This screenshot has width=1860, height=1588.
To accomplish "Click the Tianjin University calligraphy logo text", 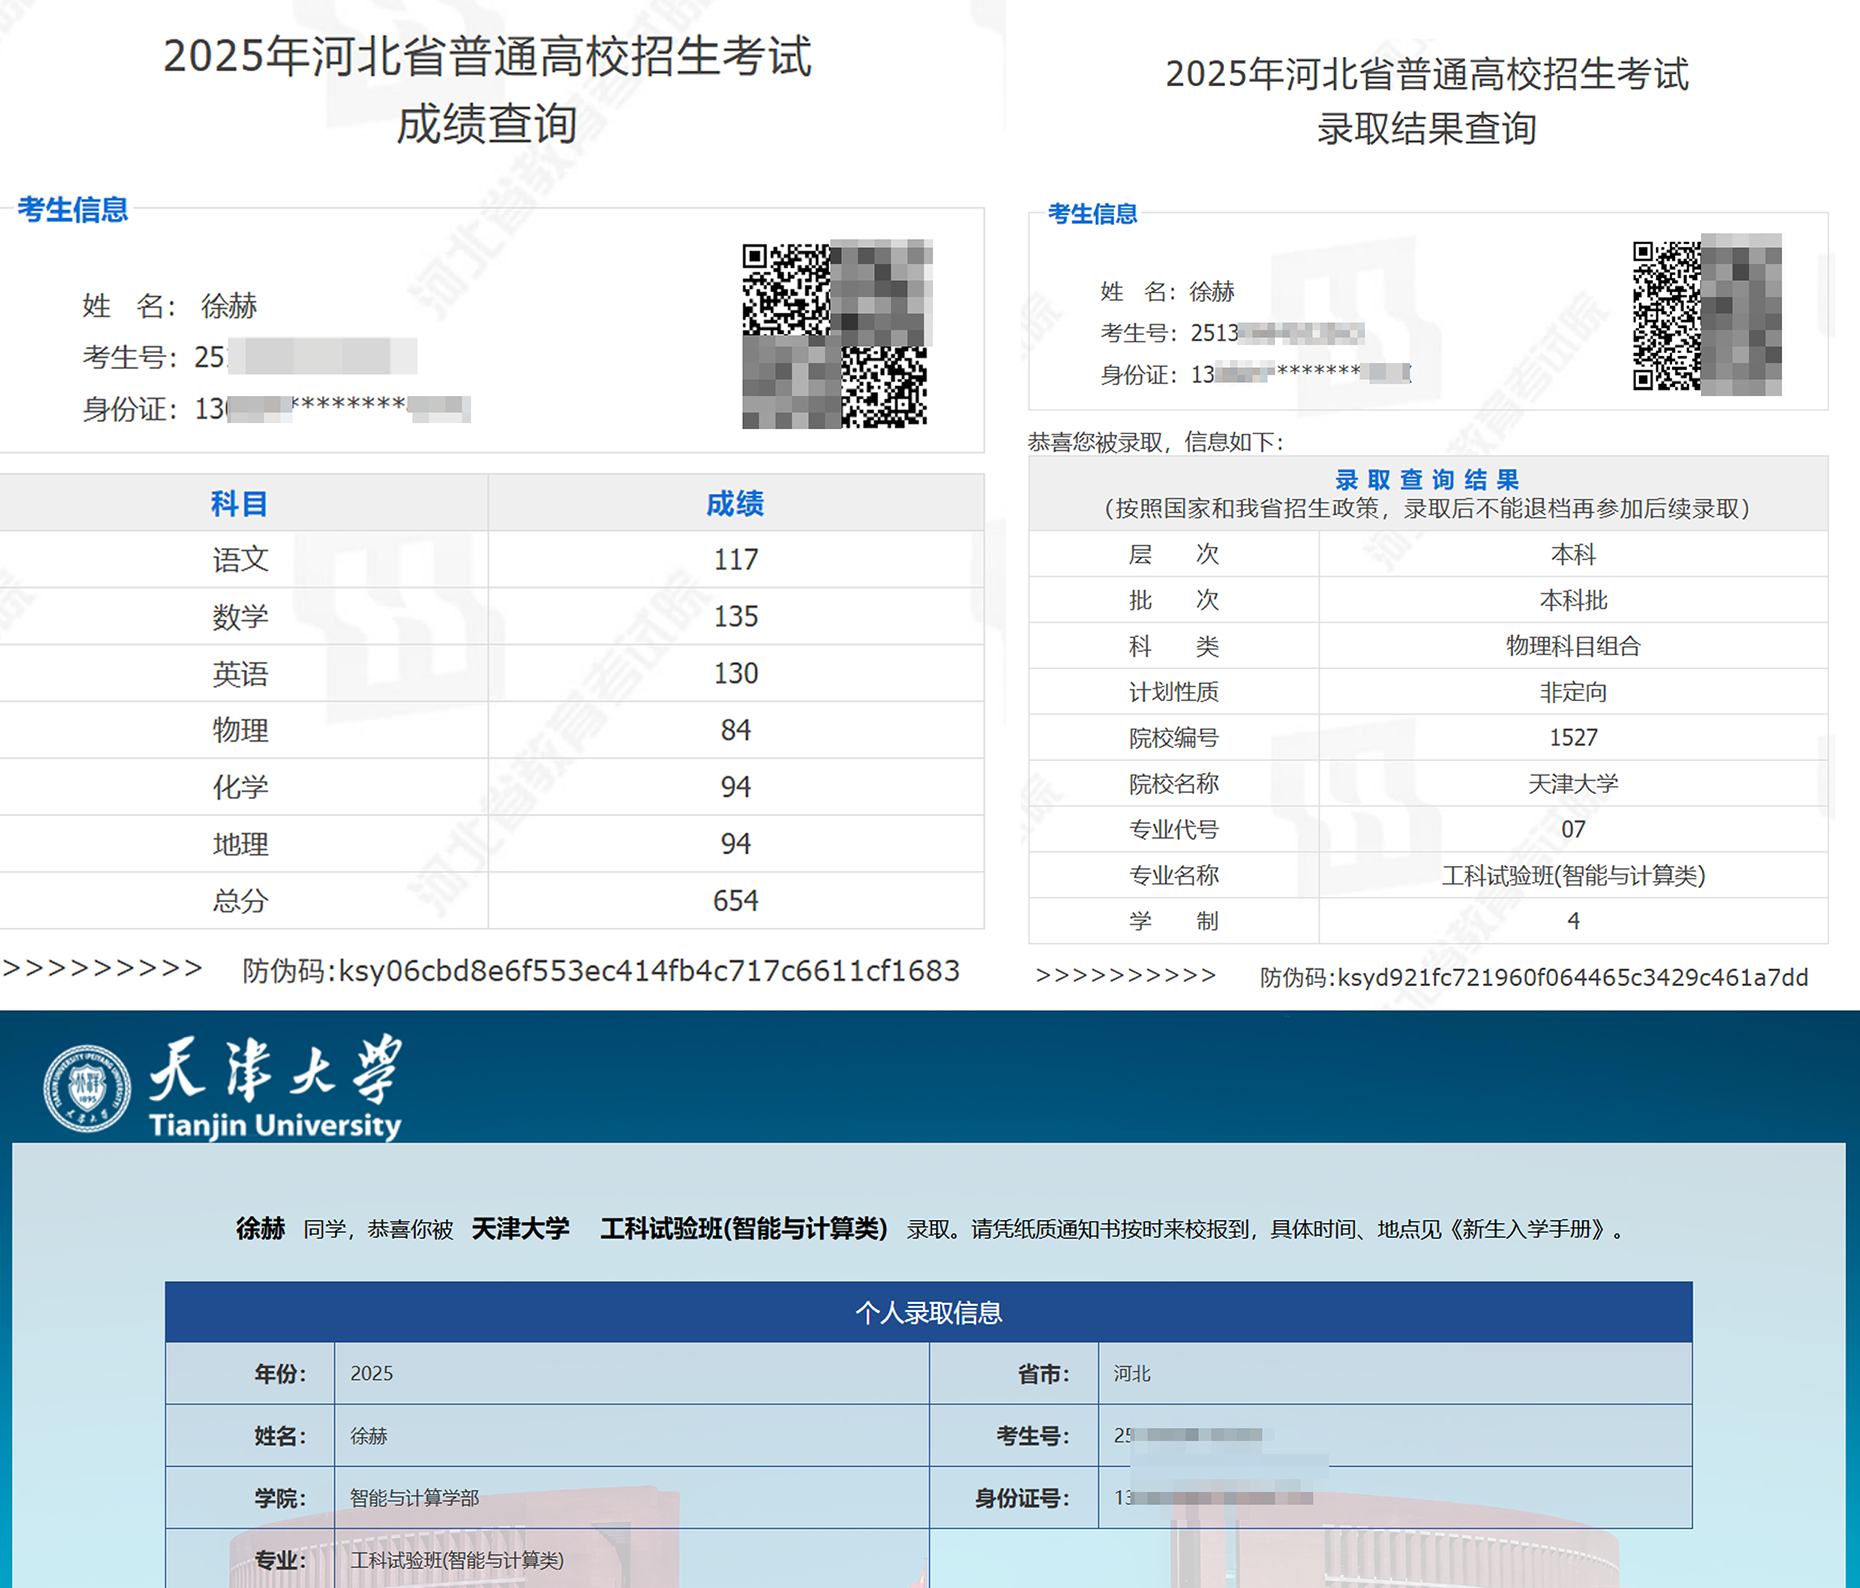I will tap(275, 1070).
